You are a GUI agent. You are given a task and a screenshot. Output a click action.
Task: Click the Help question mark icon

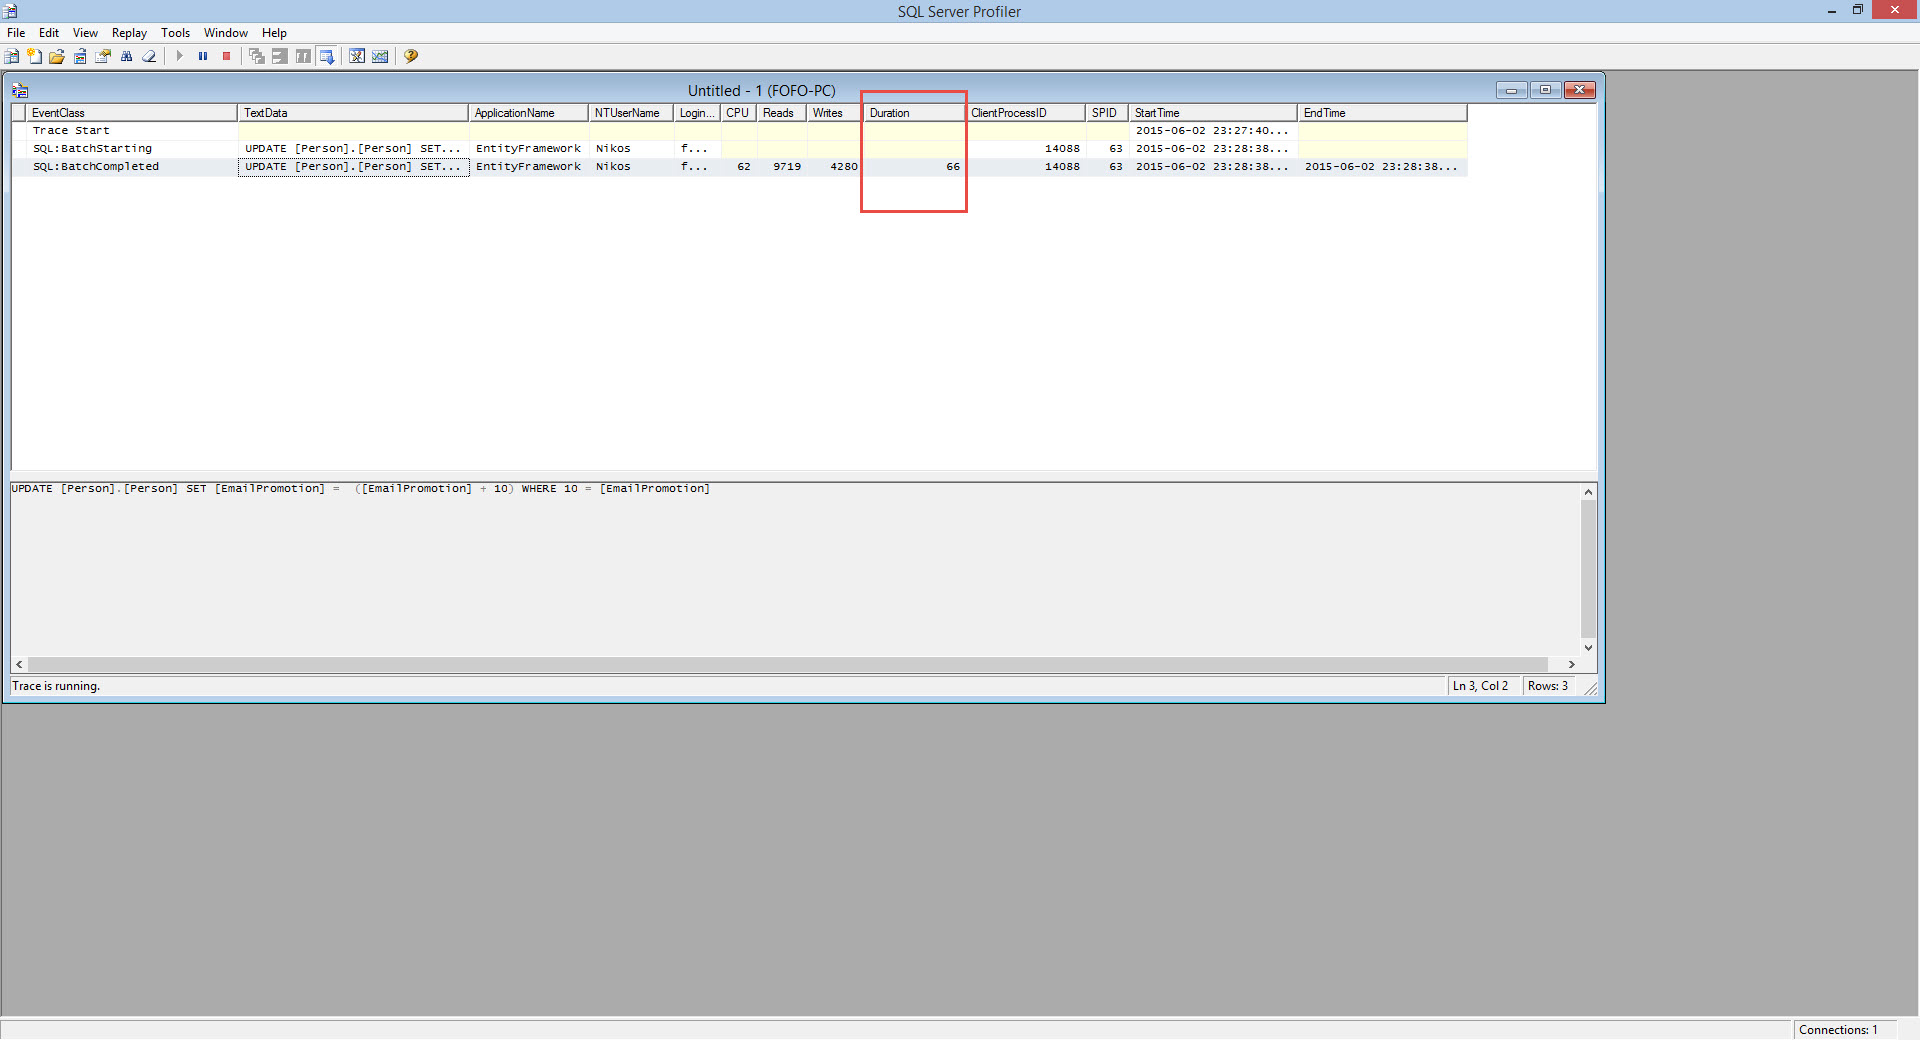pos(411,56)
